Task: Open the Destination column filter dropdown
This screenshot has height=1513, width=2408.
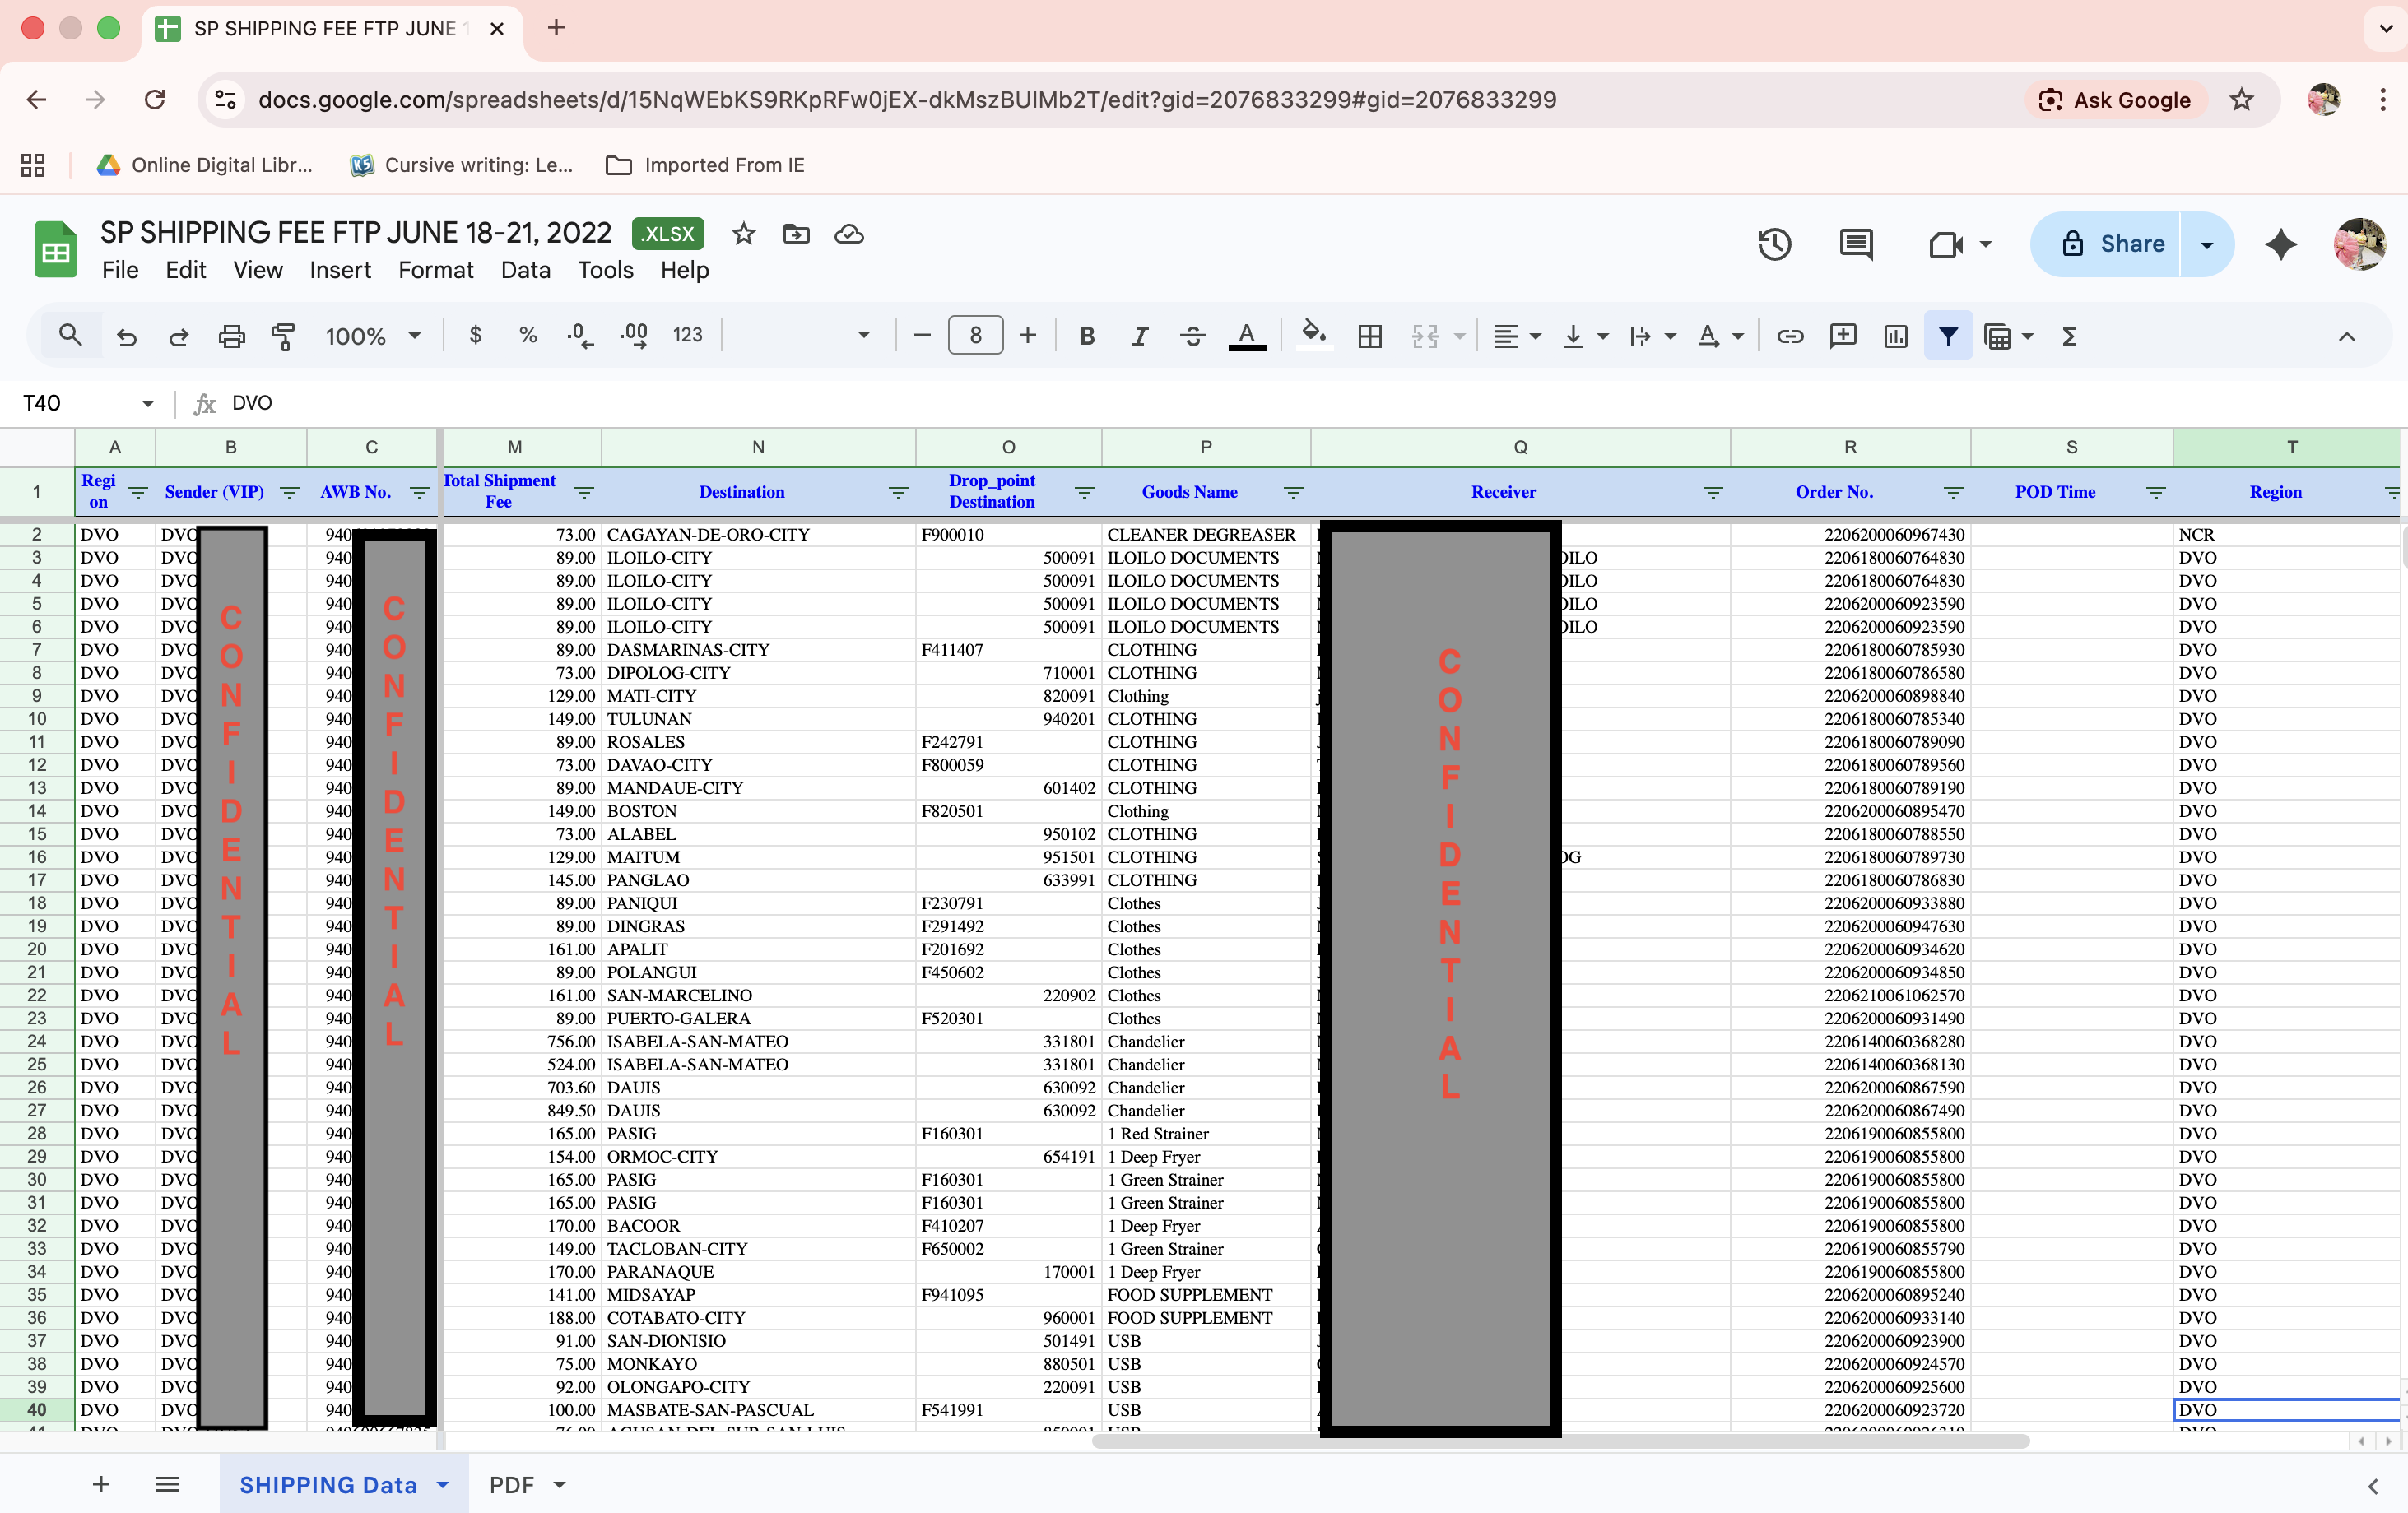Action: pos(898,492)
